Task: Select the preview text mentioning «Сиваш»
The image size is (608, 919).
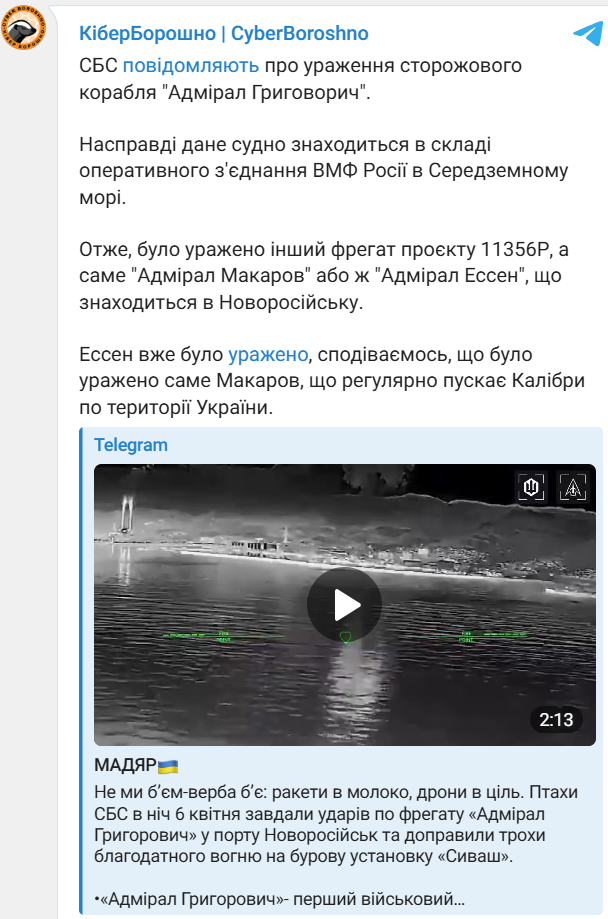Action: click(x=336, y=824)
